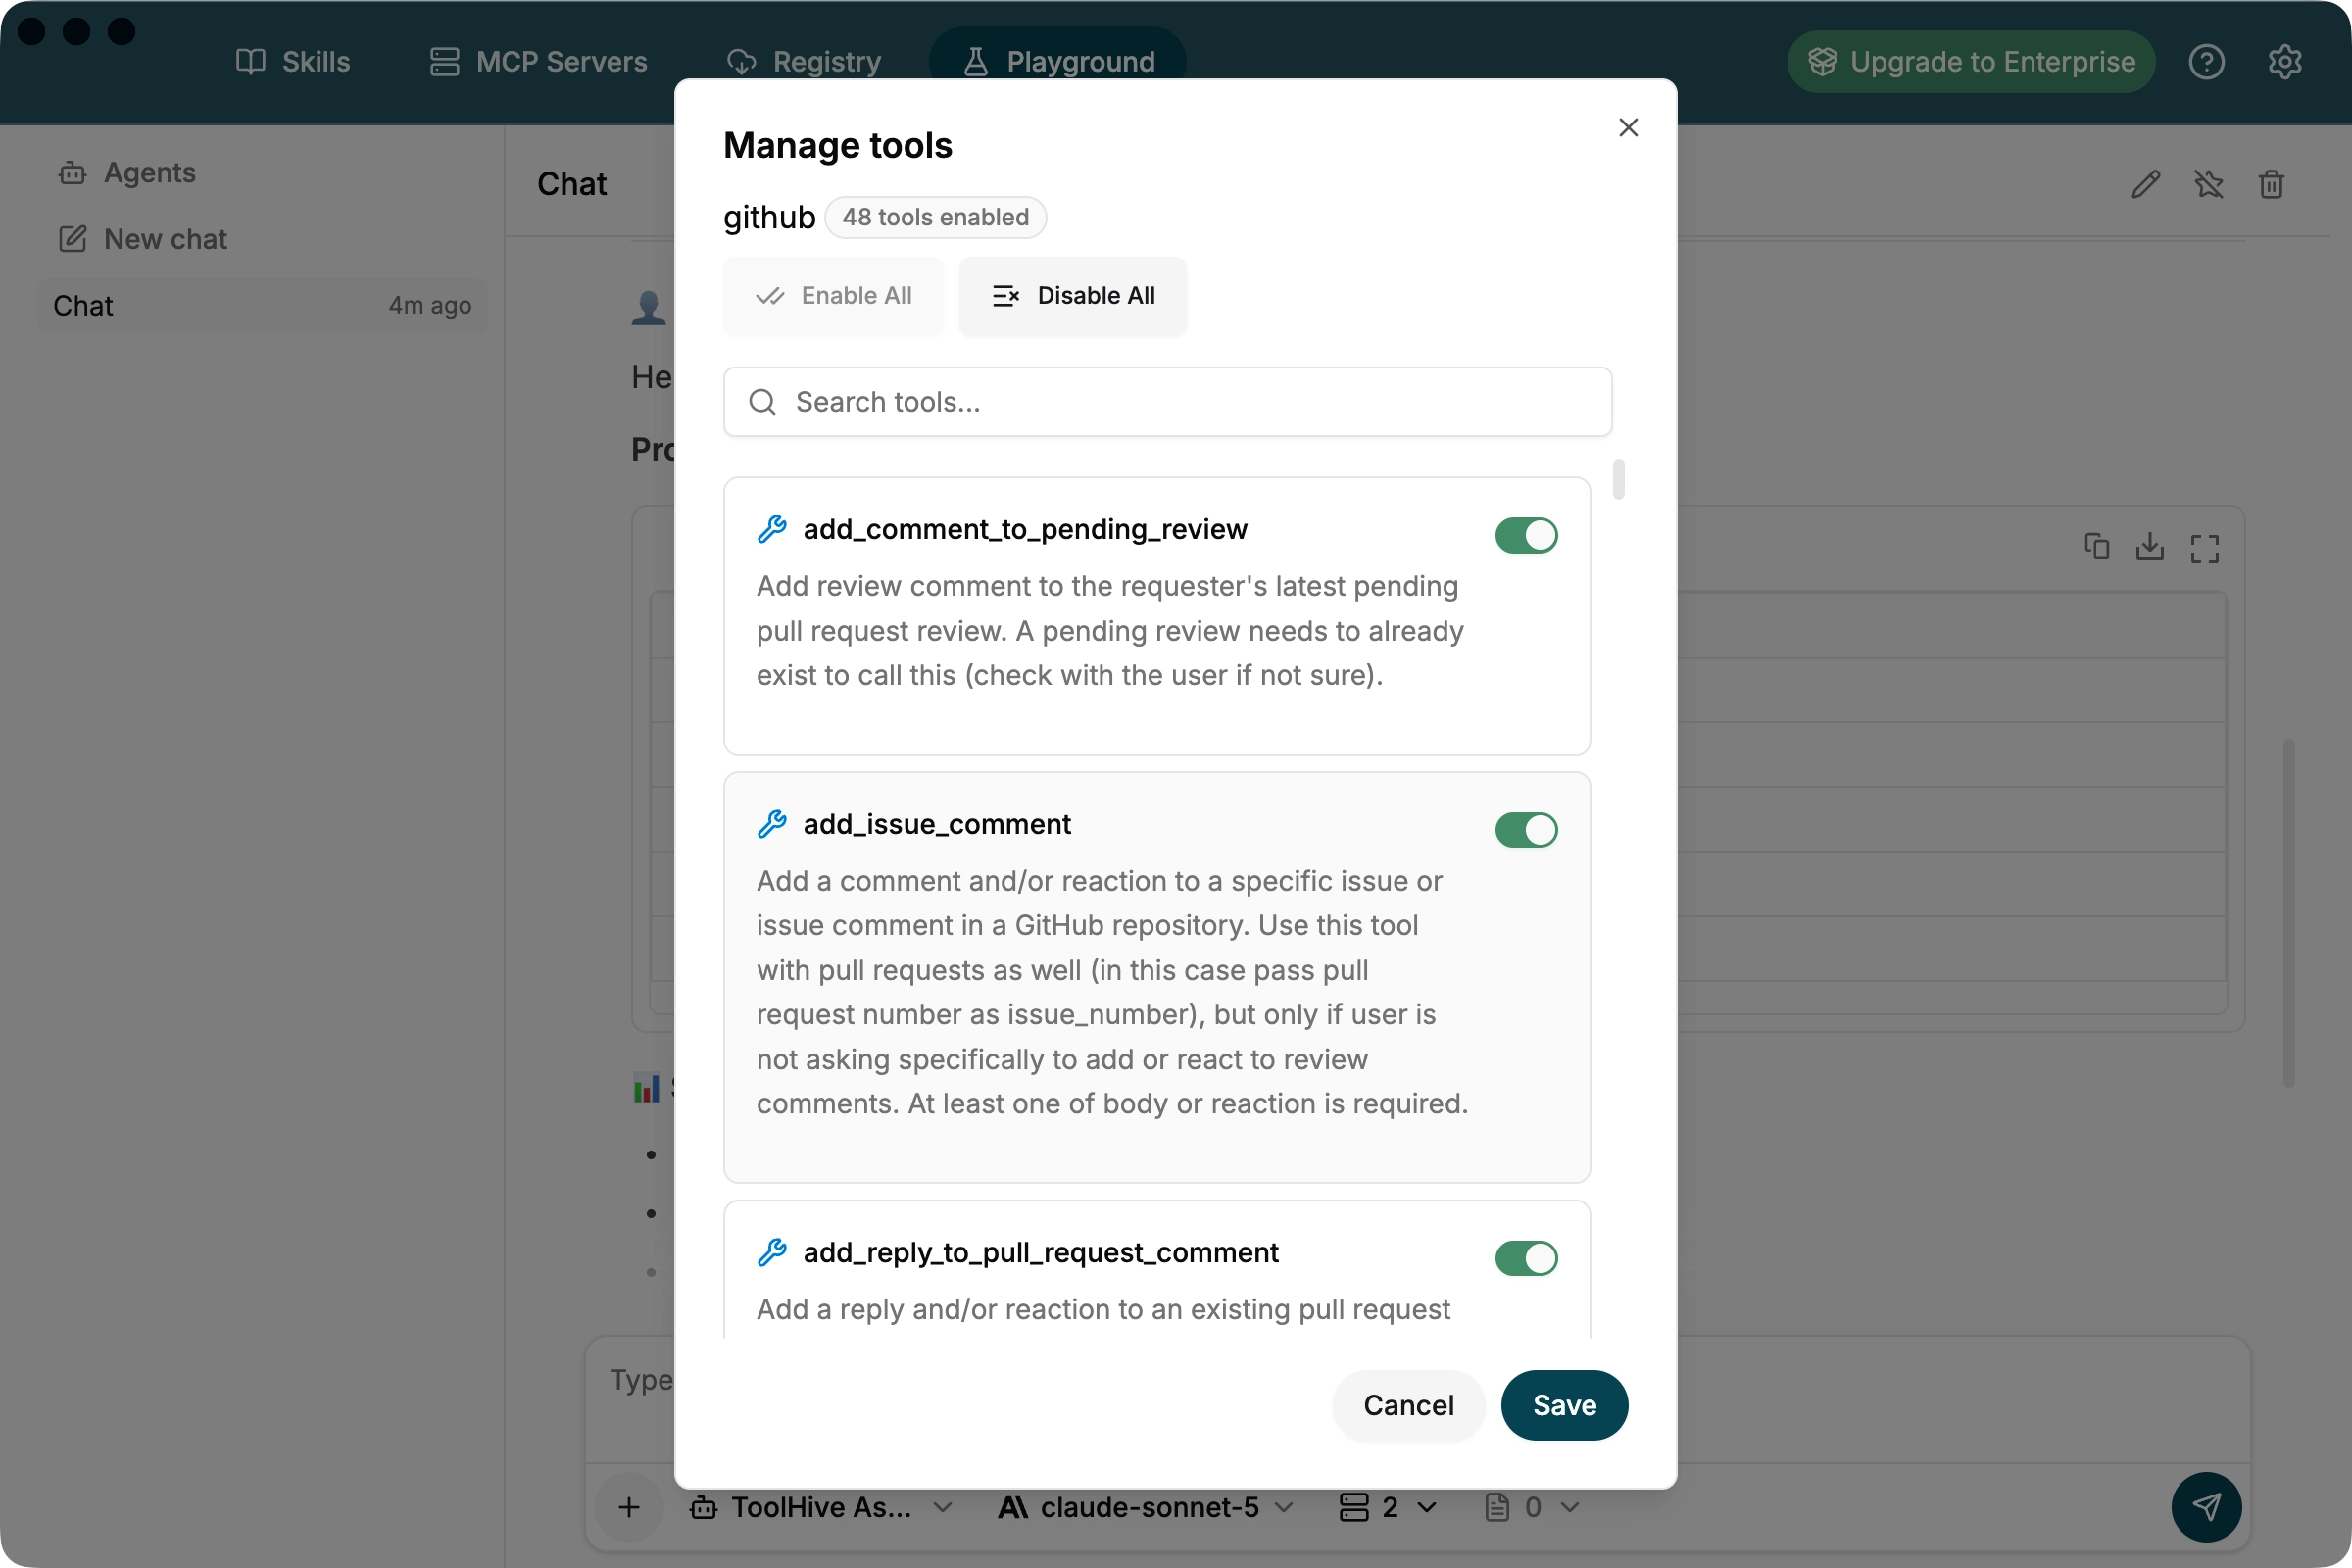
Task: Click the wrench icon for add_reply_to_pull_request_comment
Action: 772,1252
